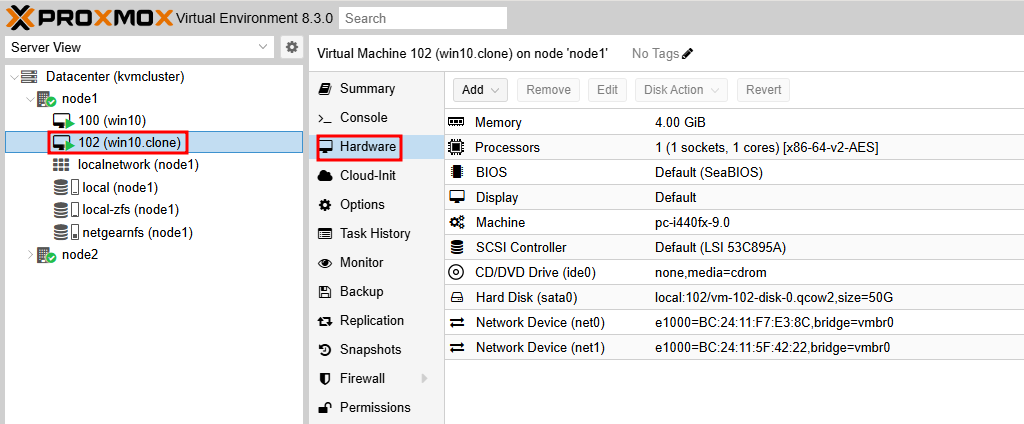The width and height of the screenshot is (1024, 424).
Task: Open the Server View gear settings
Action: [291, 47]
